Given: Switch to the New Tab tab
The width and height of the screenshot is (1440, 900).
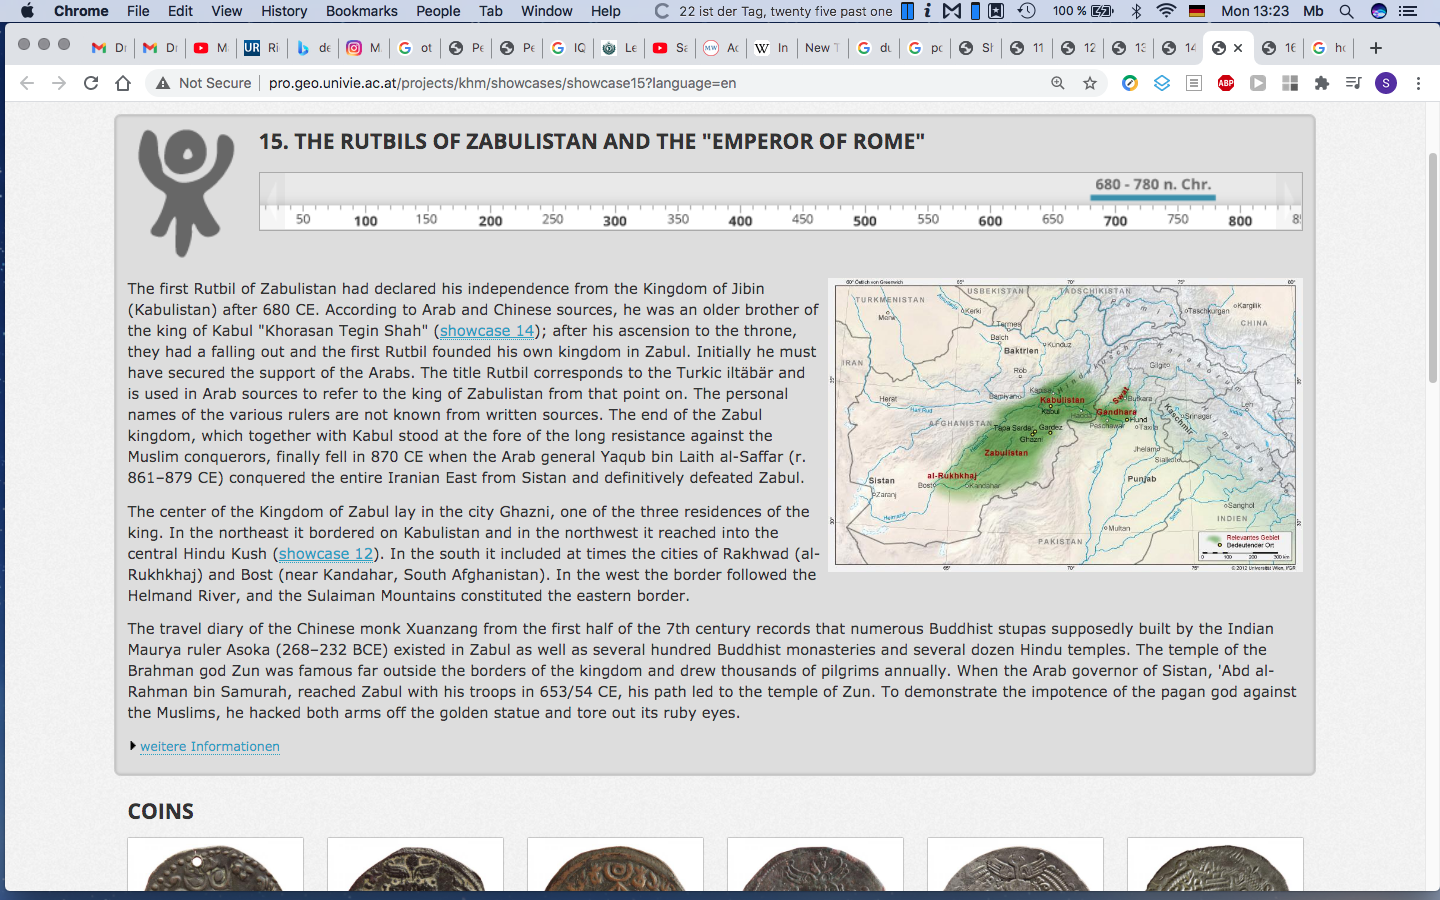Looking at the screenshot, I should click(823, 47).
